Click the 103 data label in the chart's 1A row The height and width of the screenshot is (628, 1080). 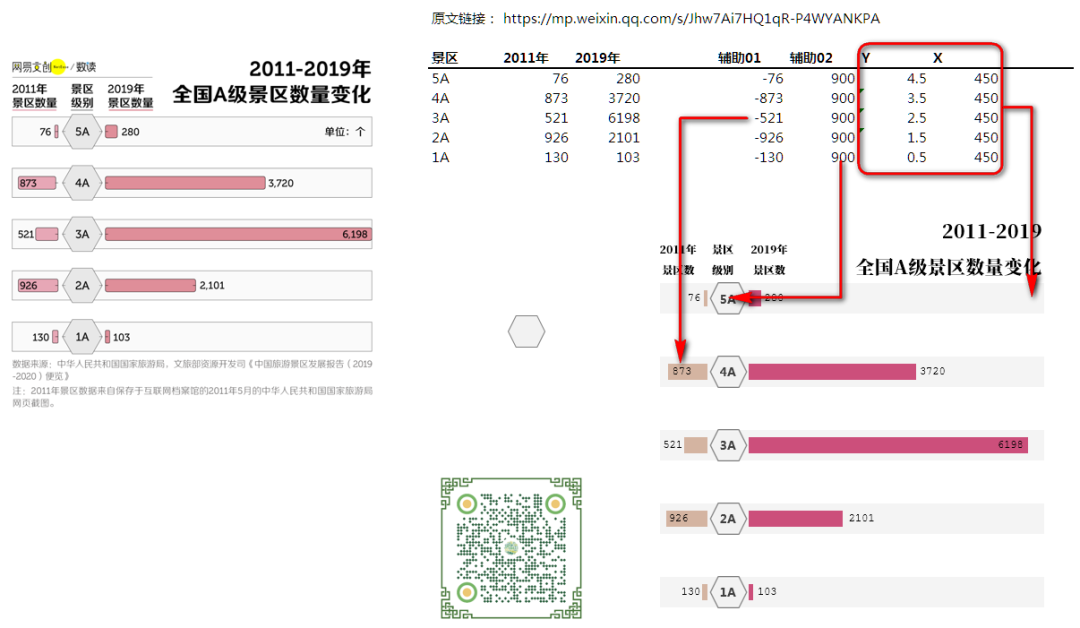(767, 592)
